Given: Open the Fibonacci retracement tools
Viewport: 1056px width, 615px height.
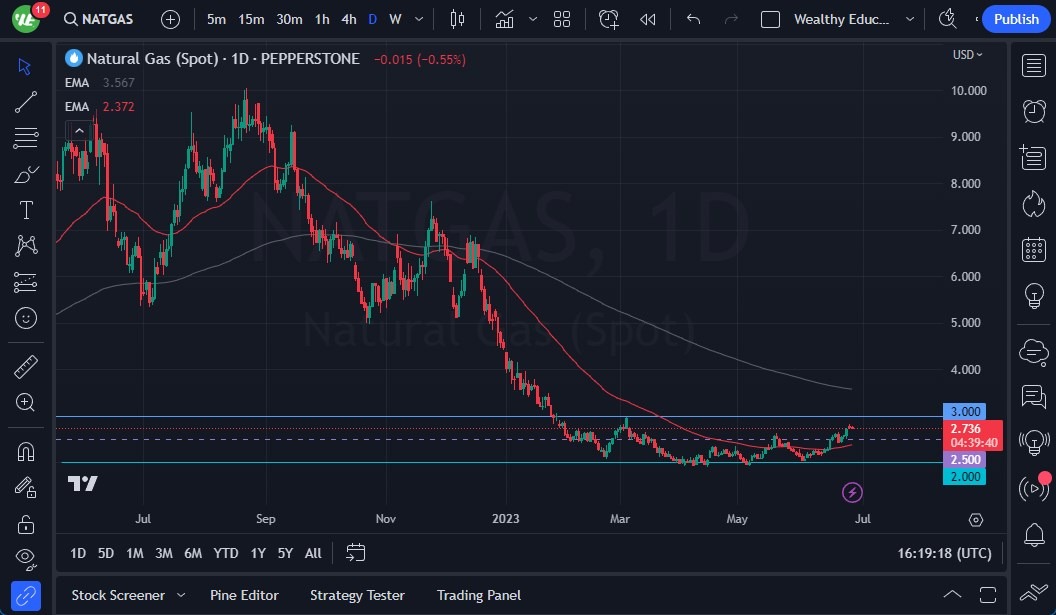Looking at the screenshot, I should pyautogui.click(x=26, y=138).
